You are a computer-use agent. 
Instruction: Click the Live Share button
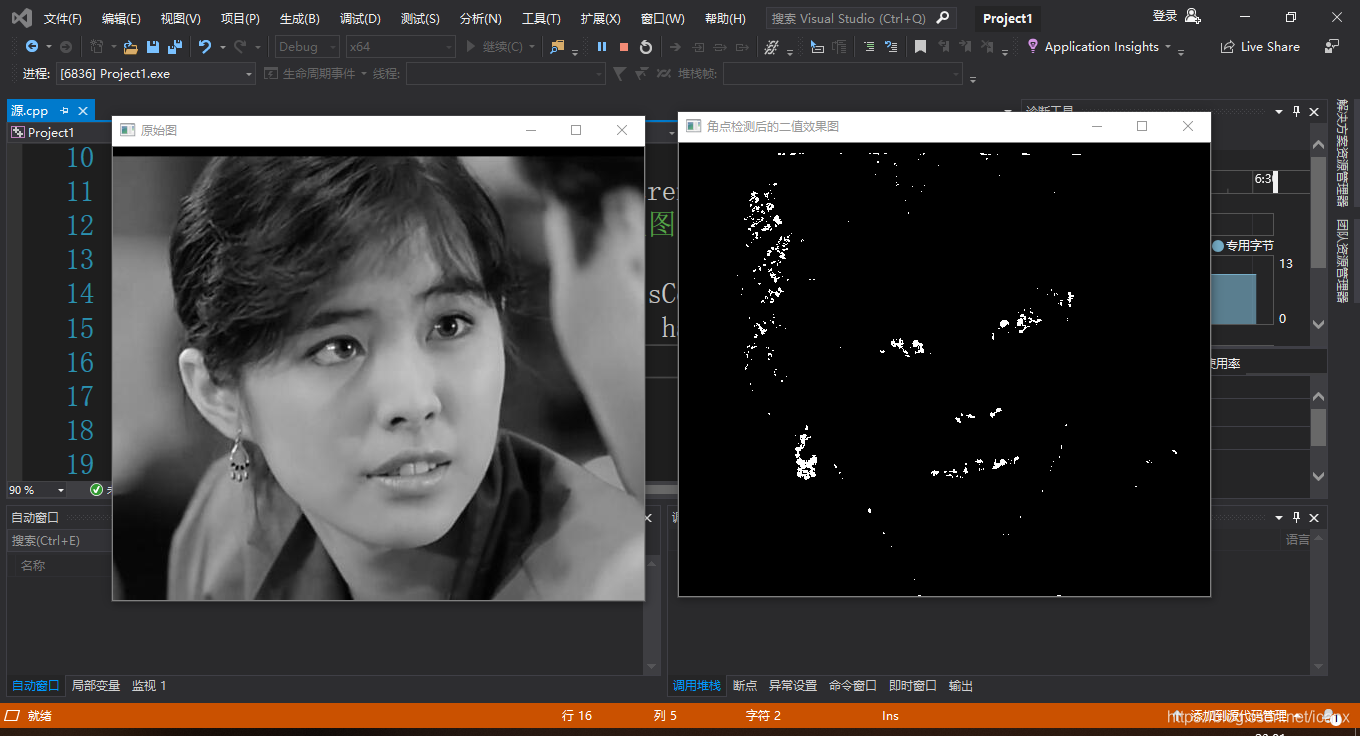click(x=1260, y=47)
